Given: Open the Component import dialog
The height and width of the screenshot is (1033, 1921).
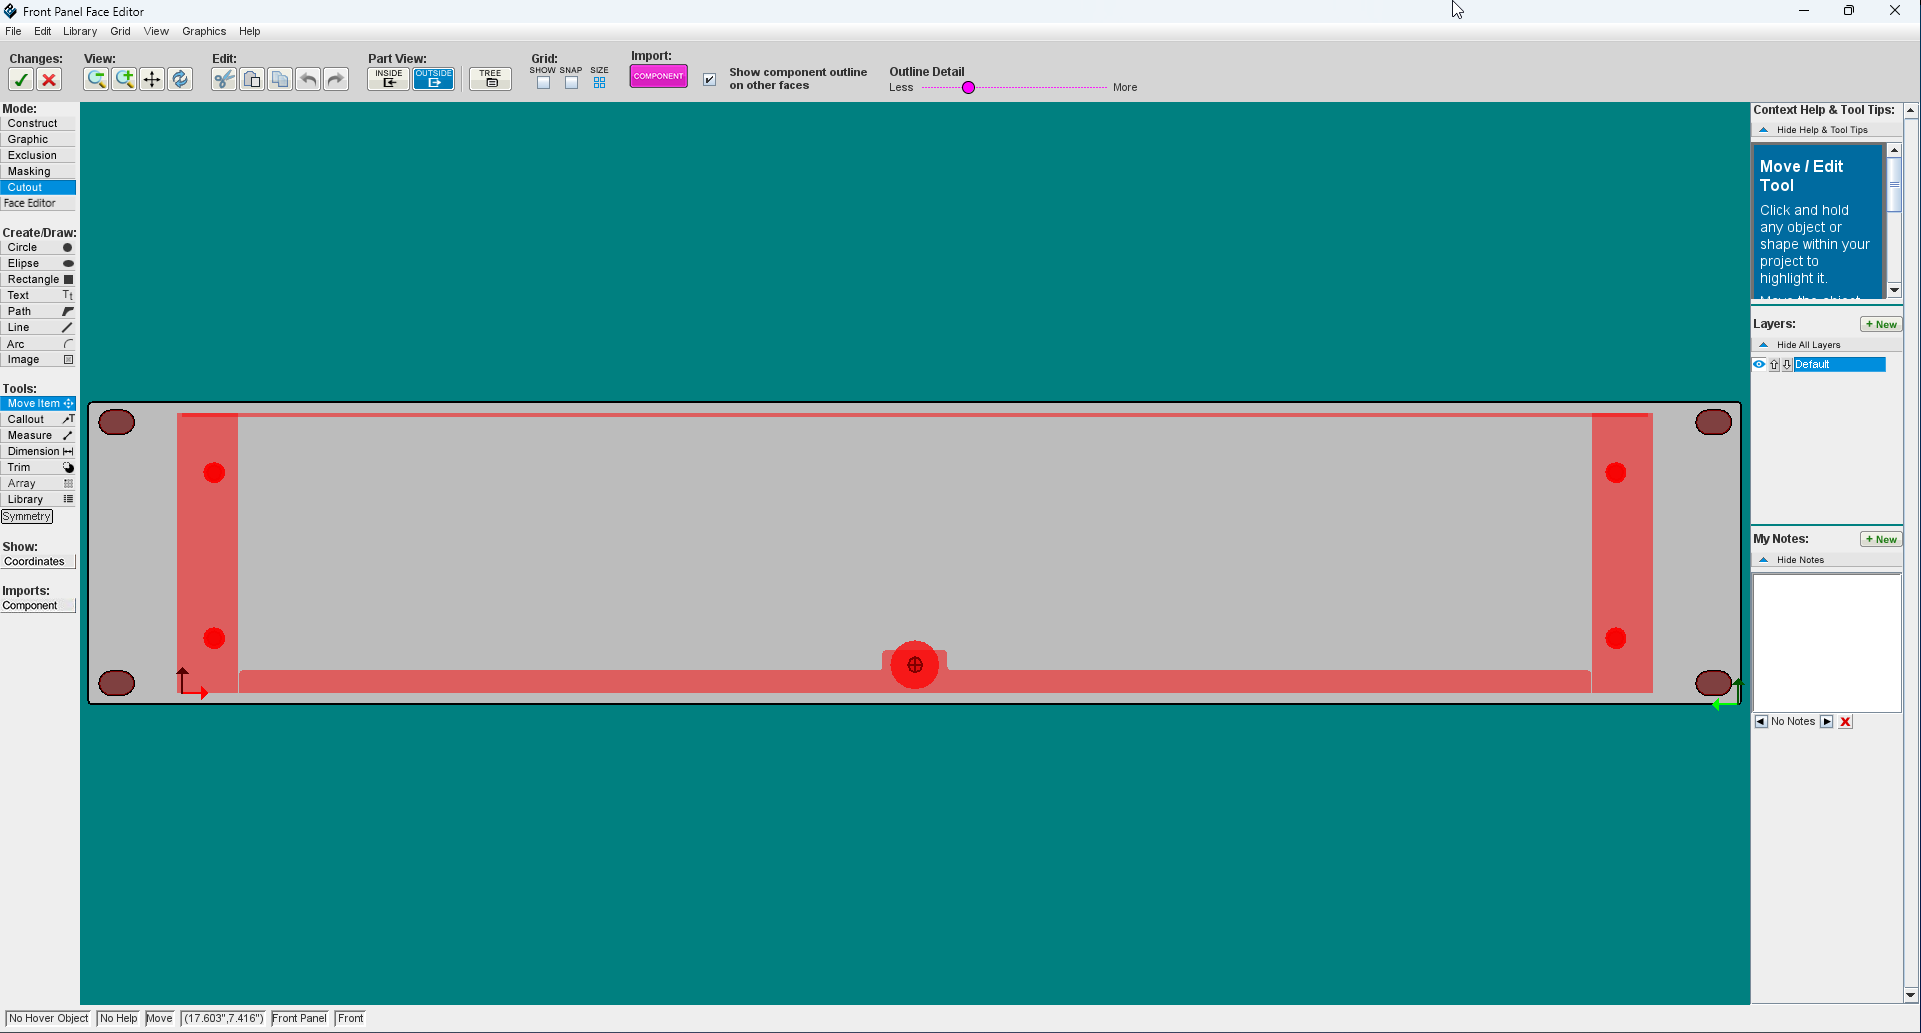Looking at the screenshot, I should [658, 75].
